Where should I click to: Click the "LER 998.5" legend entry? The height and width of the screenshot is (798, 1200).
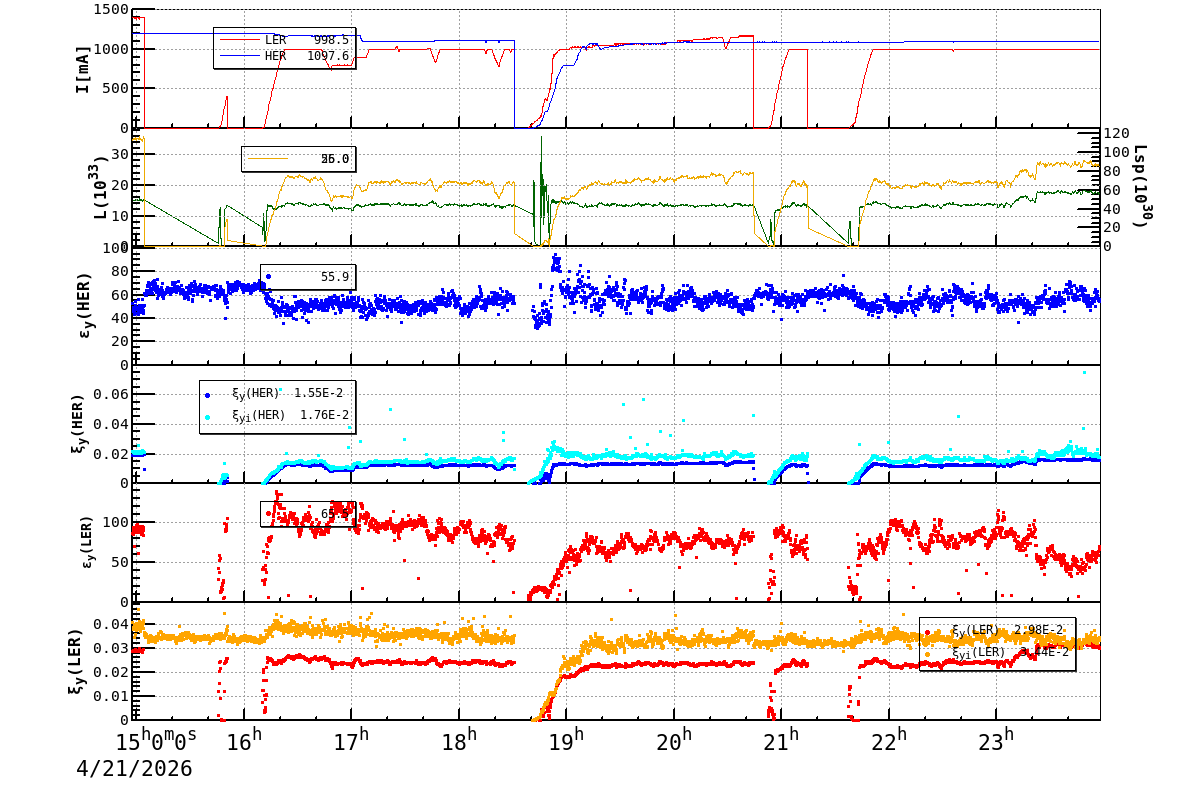[284, 40]
